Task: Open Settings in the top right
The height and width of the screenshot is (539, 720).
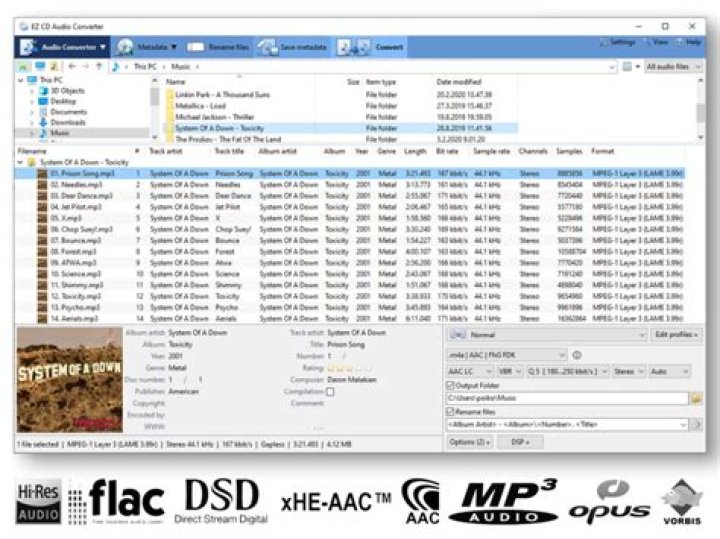Action: point(618,42)
